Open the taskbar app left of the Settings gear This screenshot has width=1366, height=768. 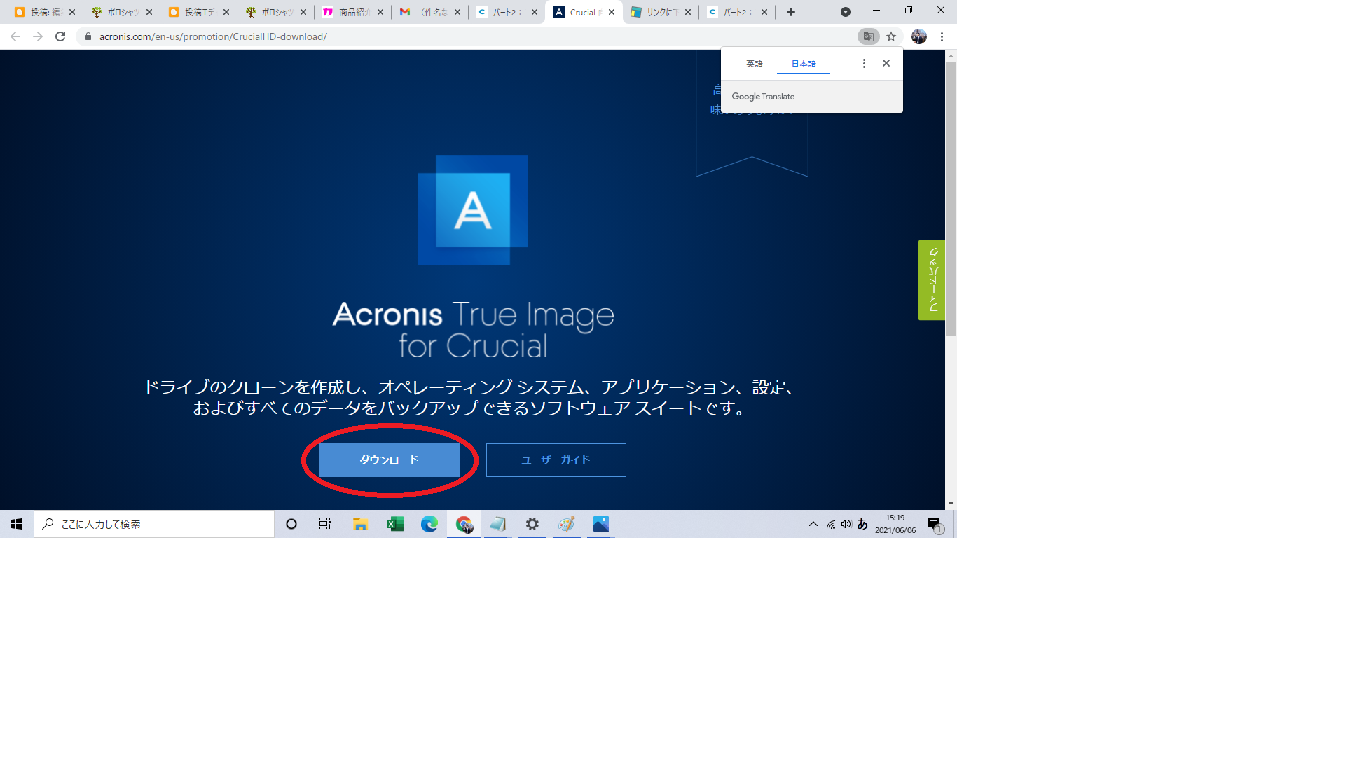[x=498, y=524]
